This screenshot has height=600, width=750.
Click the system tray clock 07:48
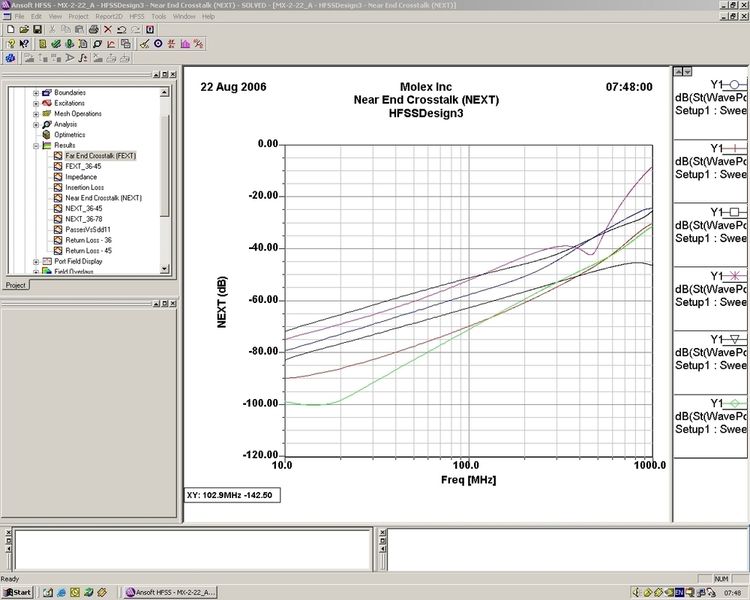[x=733, y=593]
